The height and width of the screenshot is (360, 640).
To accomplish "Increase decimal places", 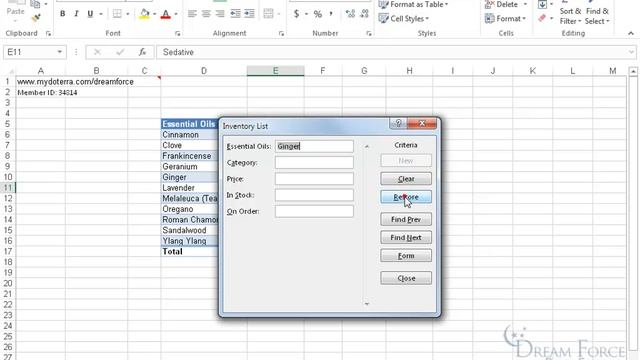I will (350, 14).
